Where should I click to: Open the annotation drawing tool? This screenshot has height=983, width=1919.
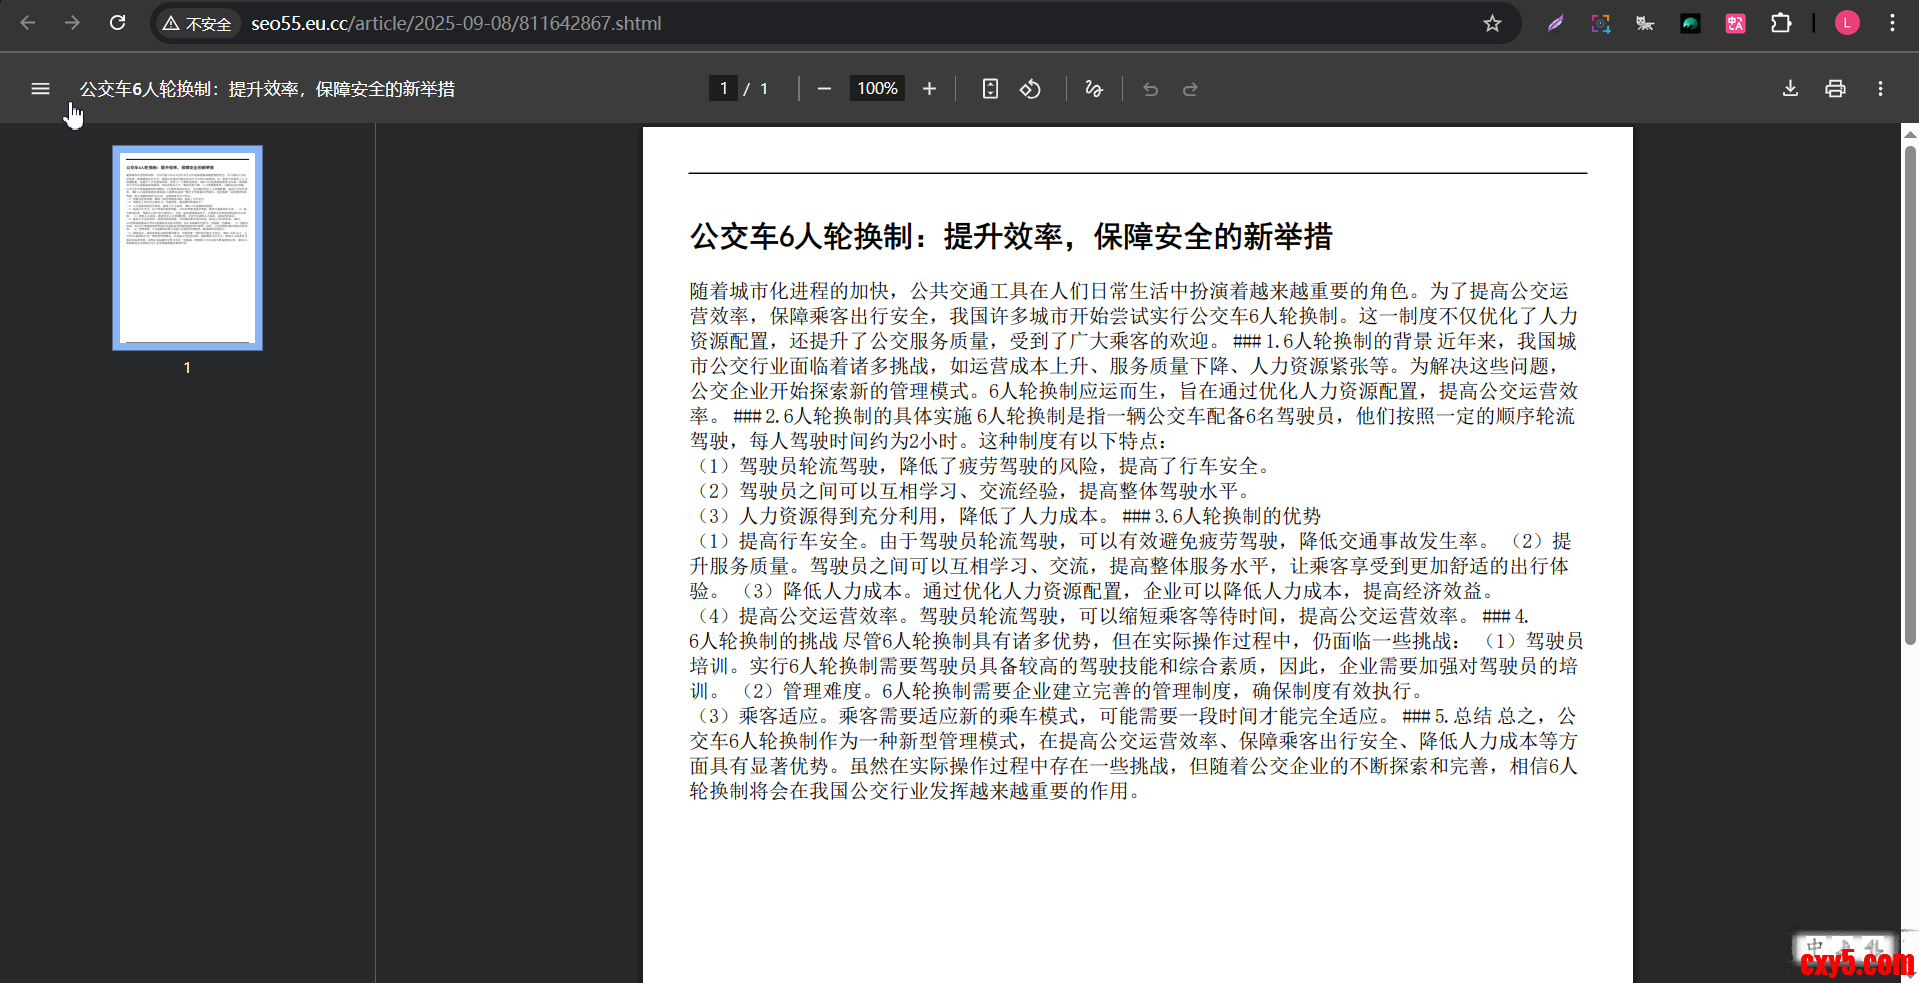1093,88
